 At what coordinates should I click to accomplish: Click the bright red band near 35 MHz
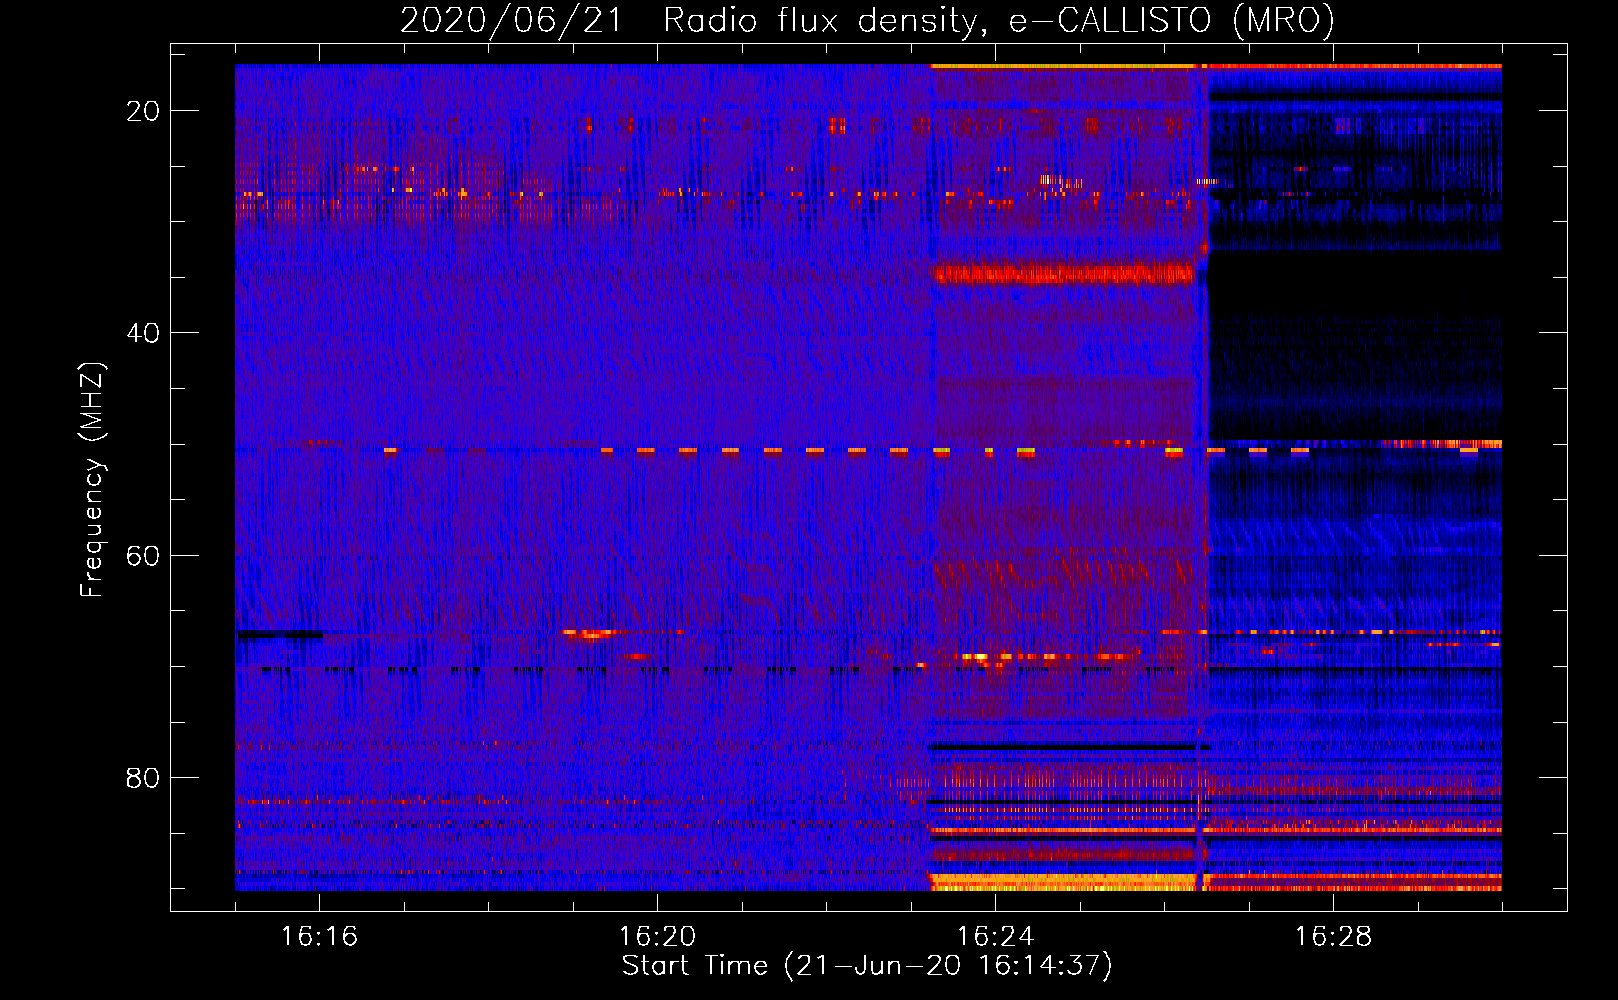pos(1063,273)
